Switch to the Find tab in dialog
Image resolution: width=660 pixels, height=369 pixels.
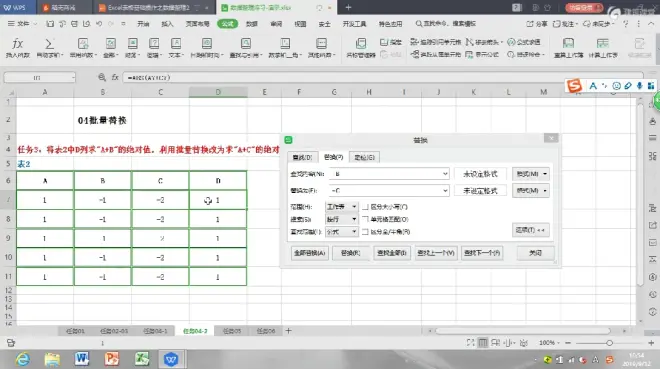click(302, 157)
